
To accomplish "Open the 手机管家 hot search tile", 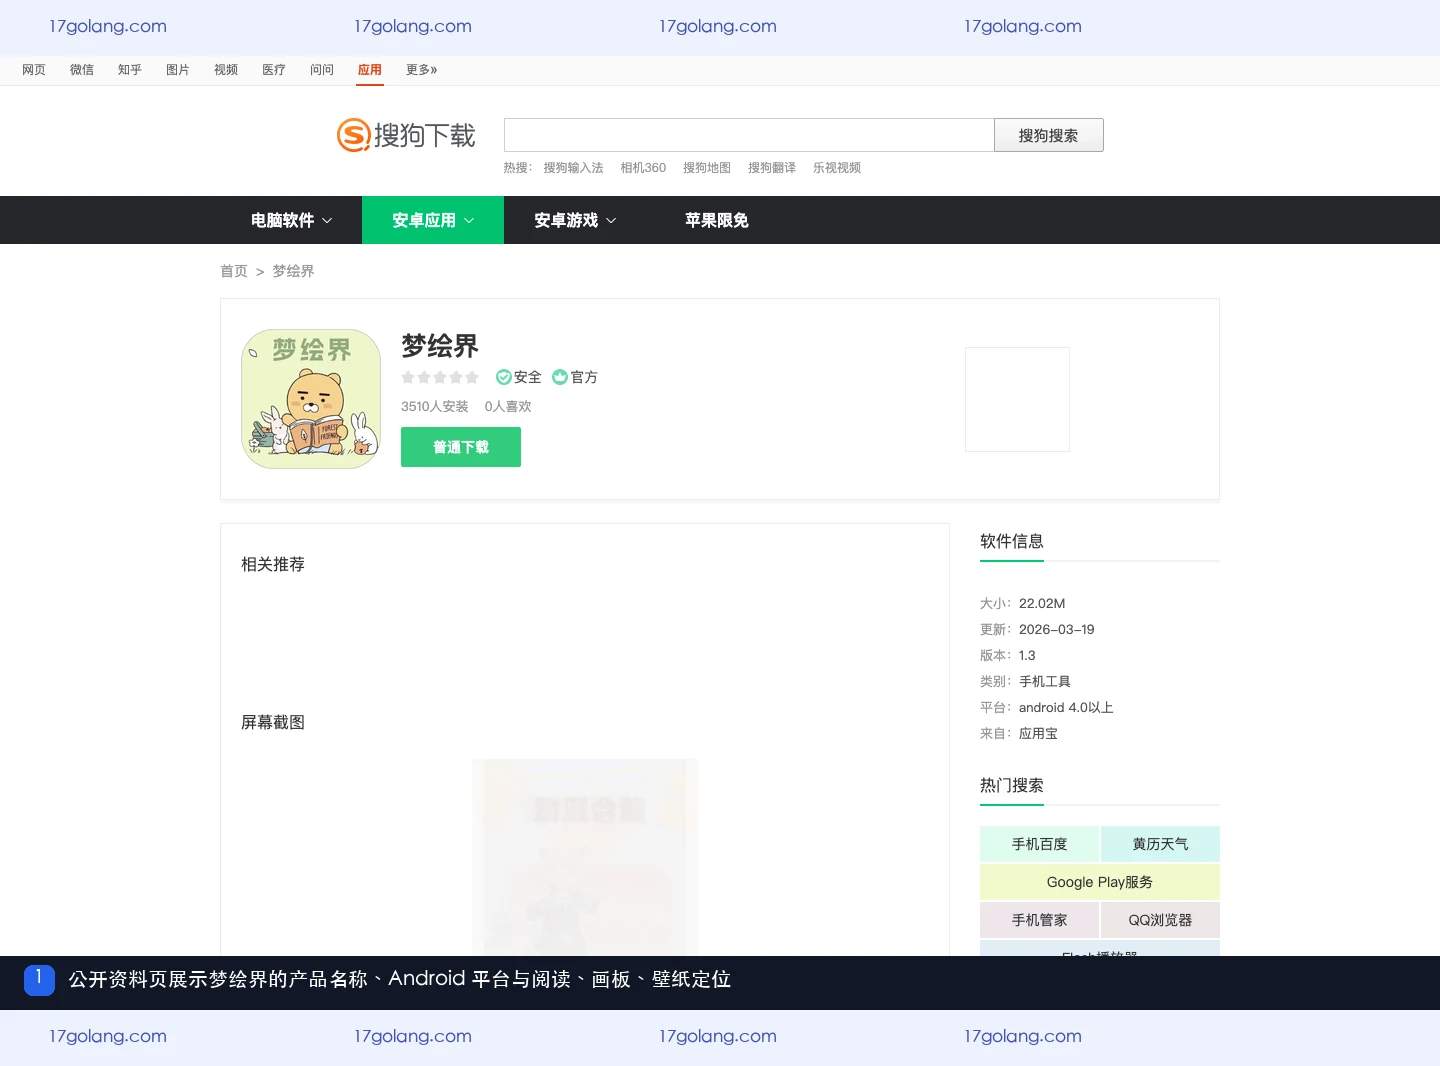I will 1040,920.
